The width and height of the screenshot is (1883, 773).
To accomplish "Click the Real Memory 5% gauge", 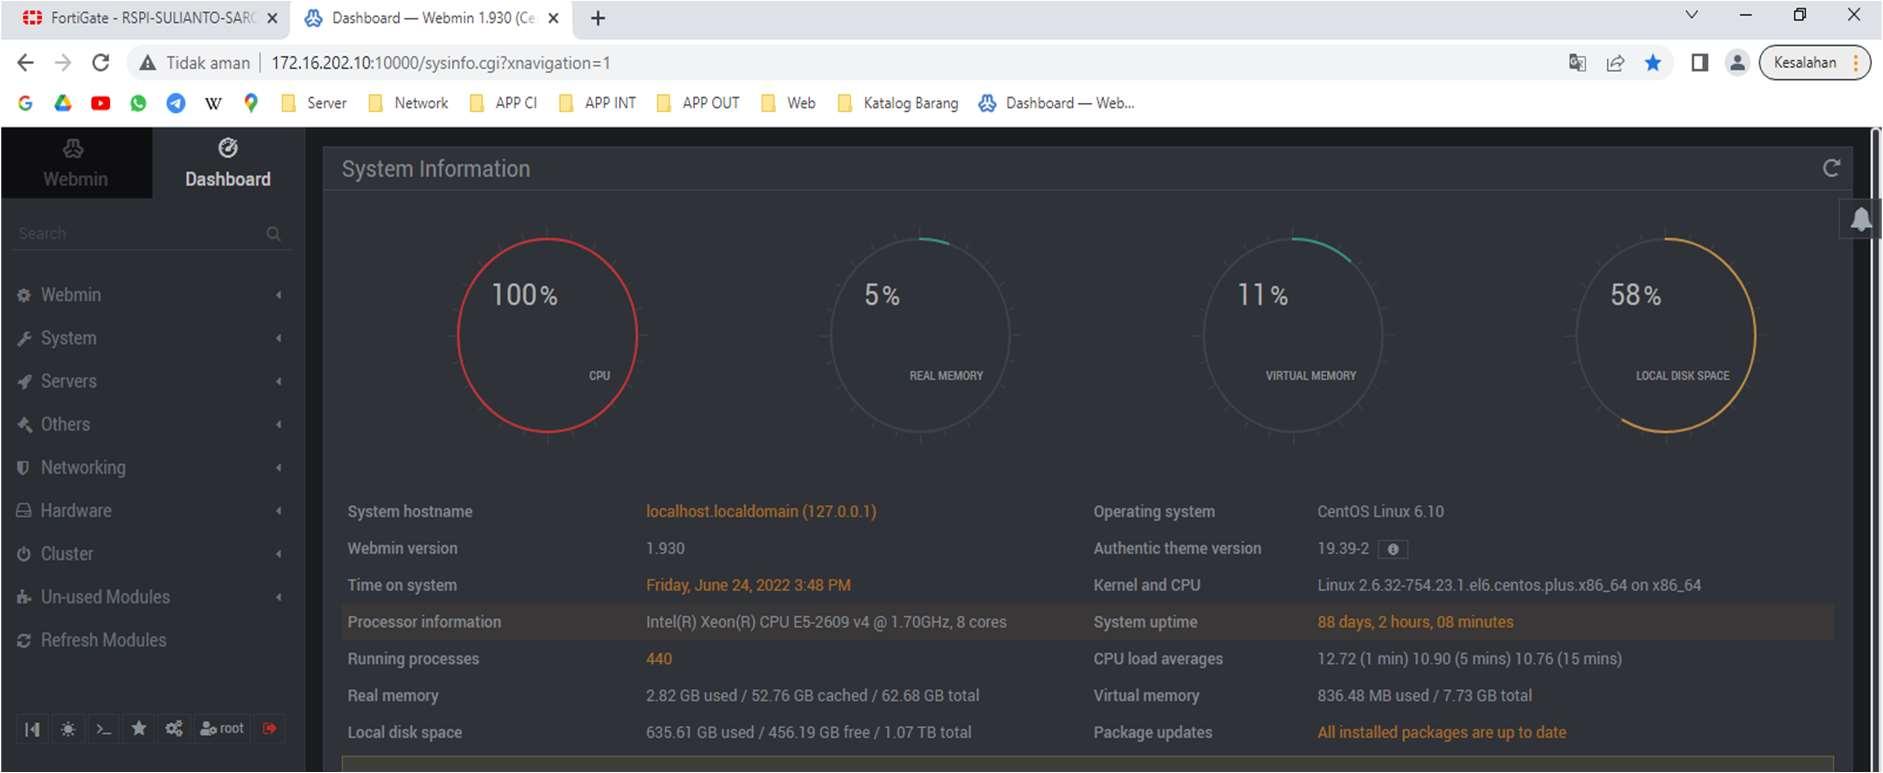I will (920, 335).
